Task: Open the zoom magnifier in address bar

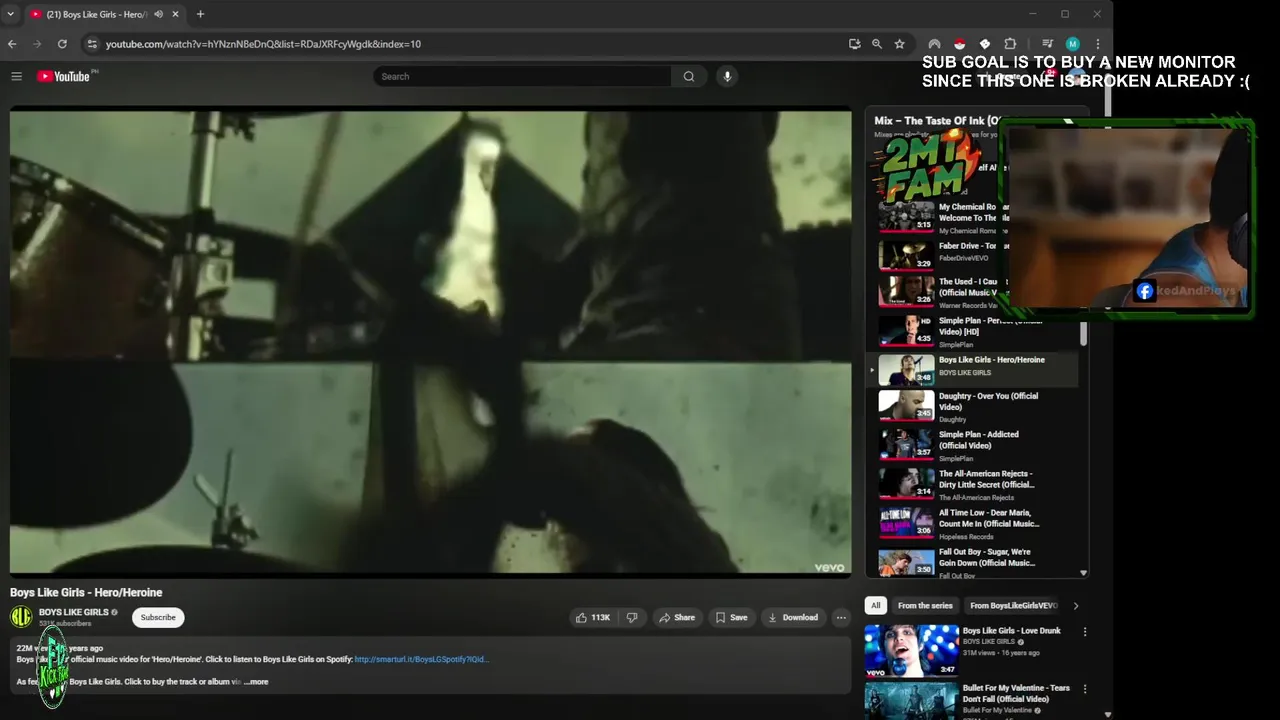Action: point(877,44)
